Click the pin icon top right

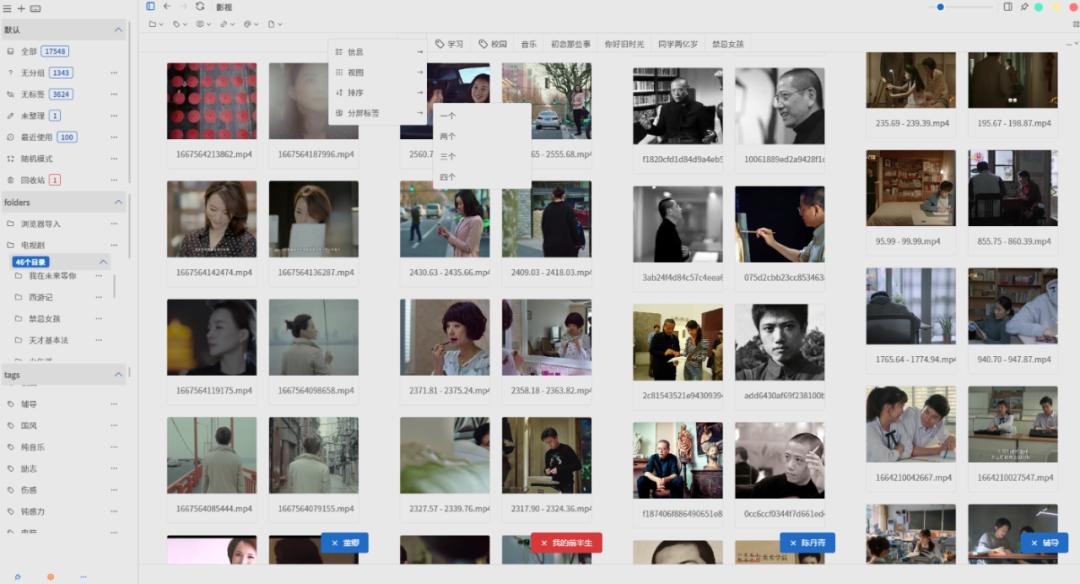[x=1024, y=7]
